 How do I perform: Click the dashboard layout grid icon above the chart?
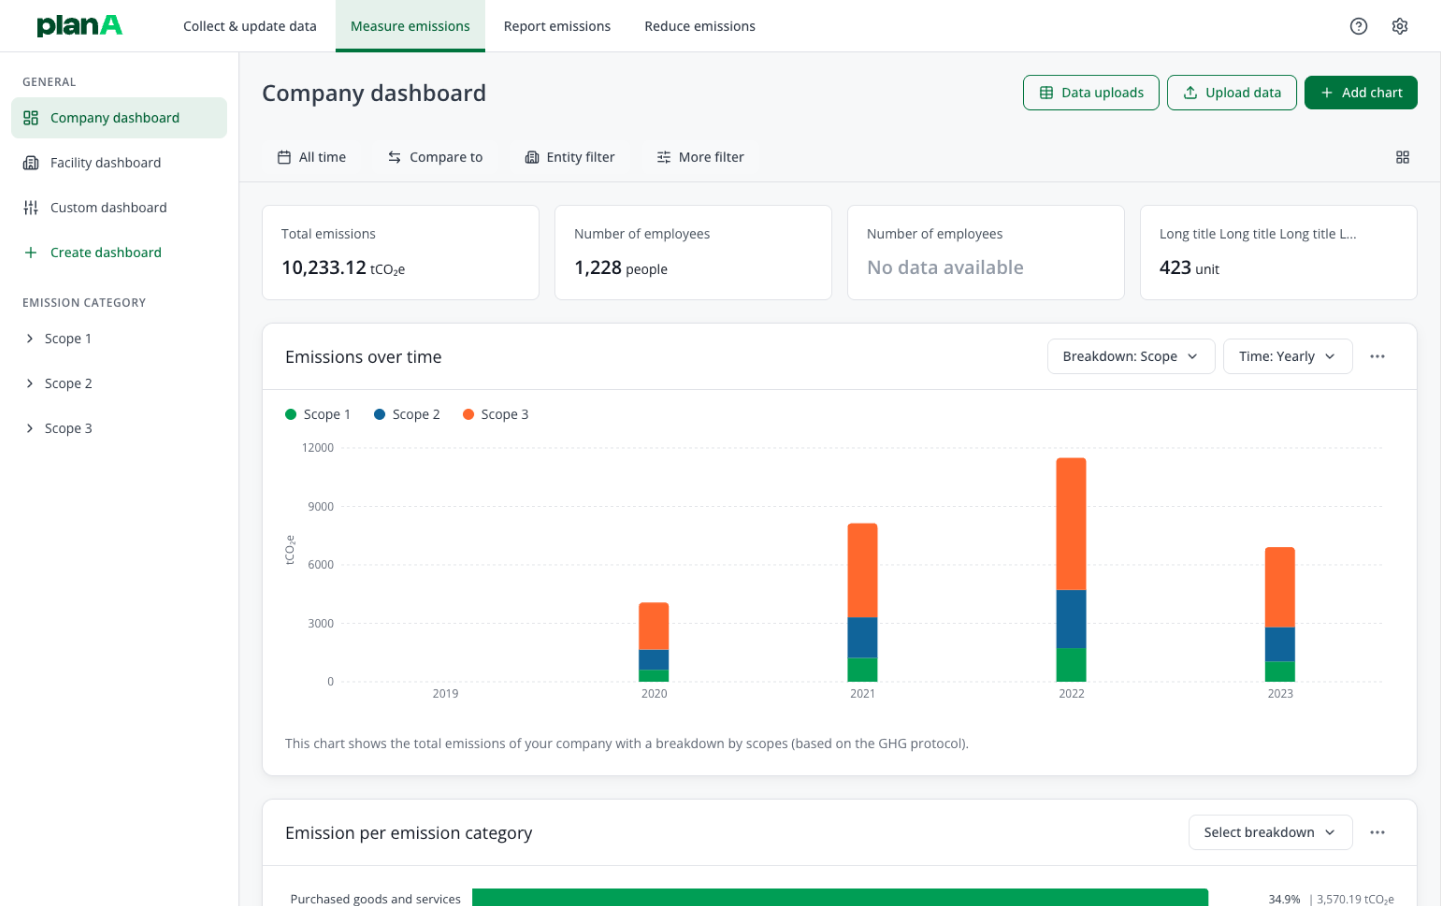pyautogui.click(x=1403, y=157)
